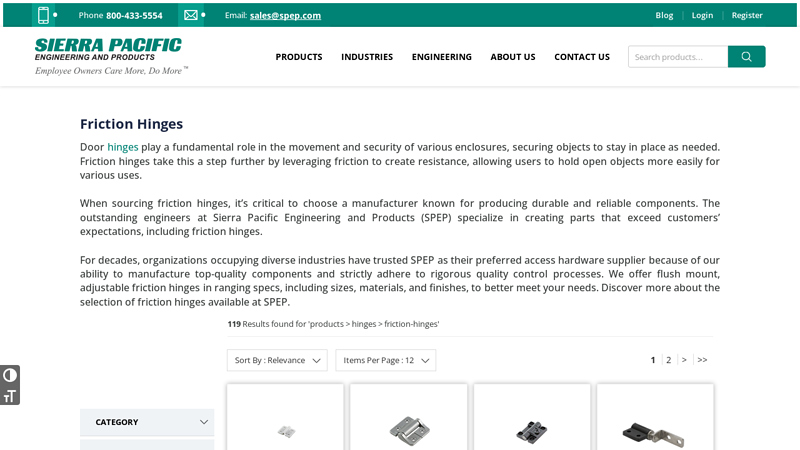Click into the Search products field
The image size is (800, 450).
point(678,57)
